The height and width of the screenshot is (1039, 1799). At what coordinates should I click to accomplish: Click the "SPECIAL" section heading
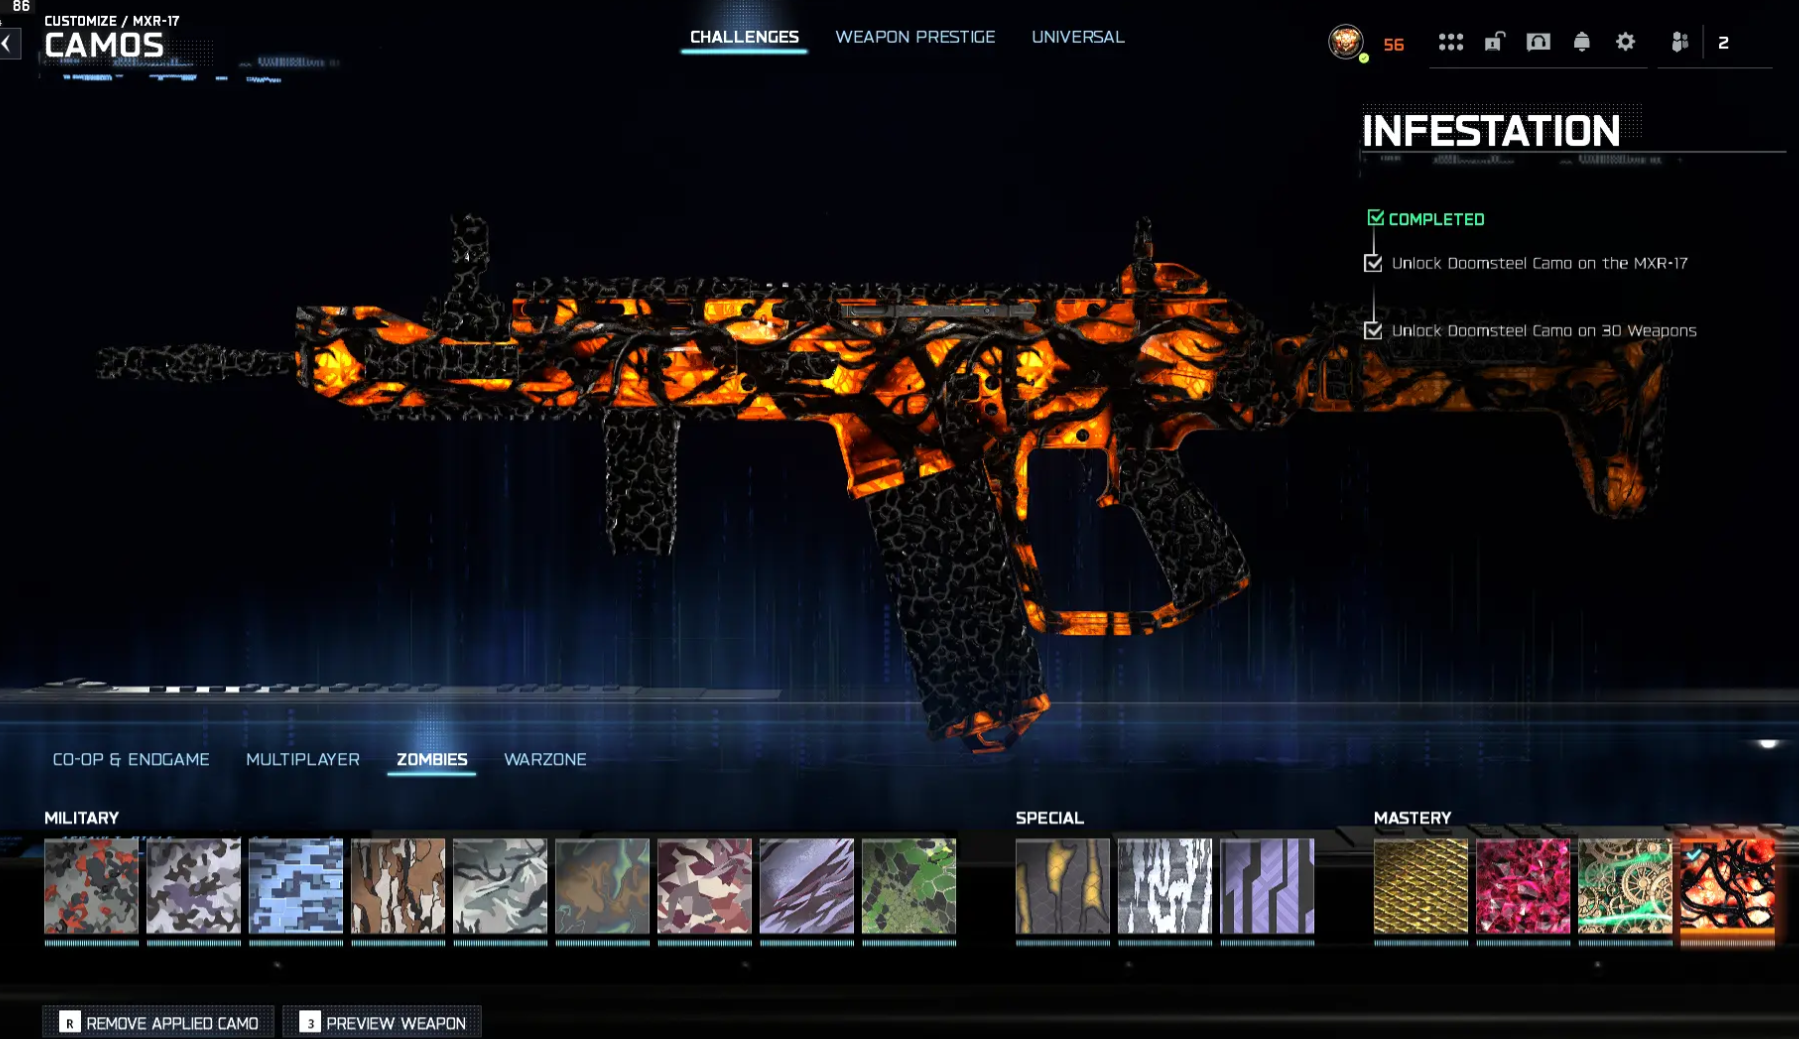[1049, 818]
